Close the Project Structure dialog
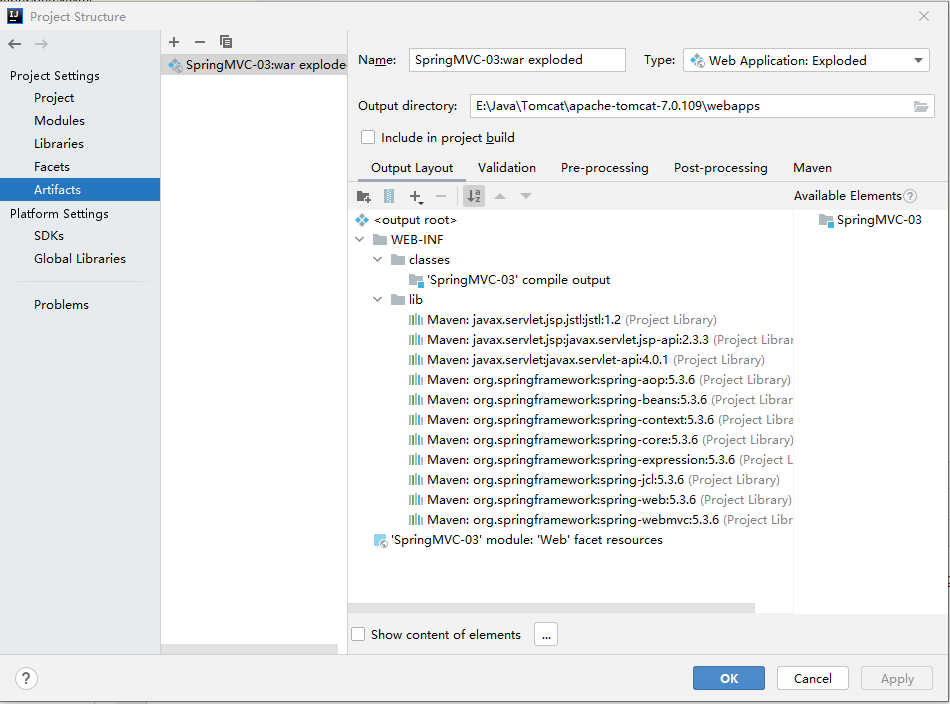950x704 pixels. pos(923,16)
